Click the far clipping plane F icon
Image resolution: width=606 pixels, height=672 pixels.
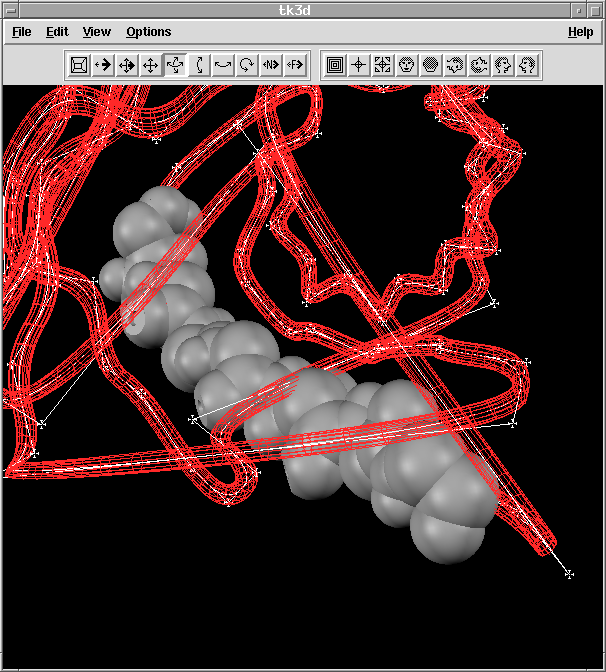295,65
